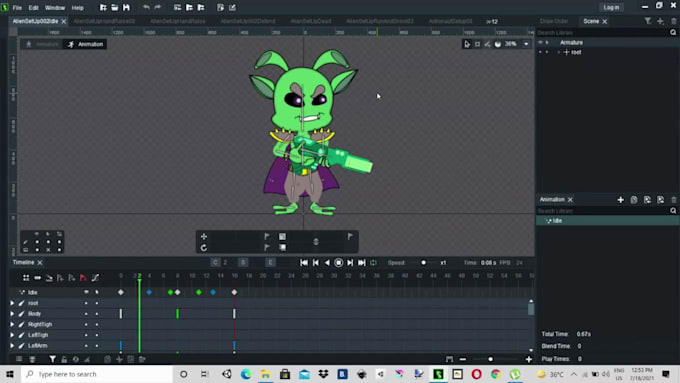Click the Scene panel add plus icon
This screenshot has height=383, width=680.
tap(660, 21)
